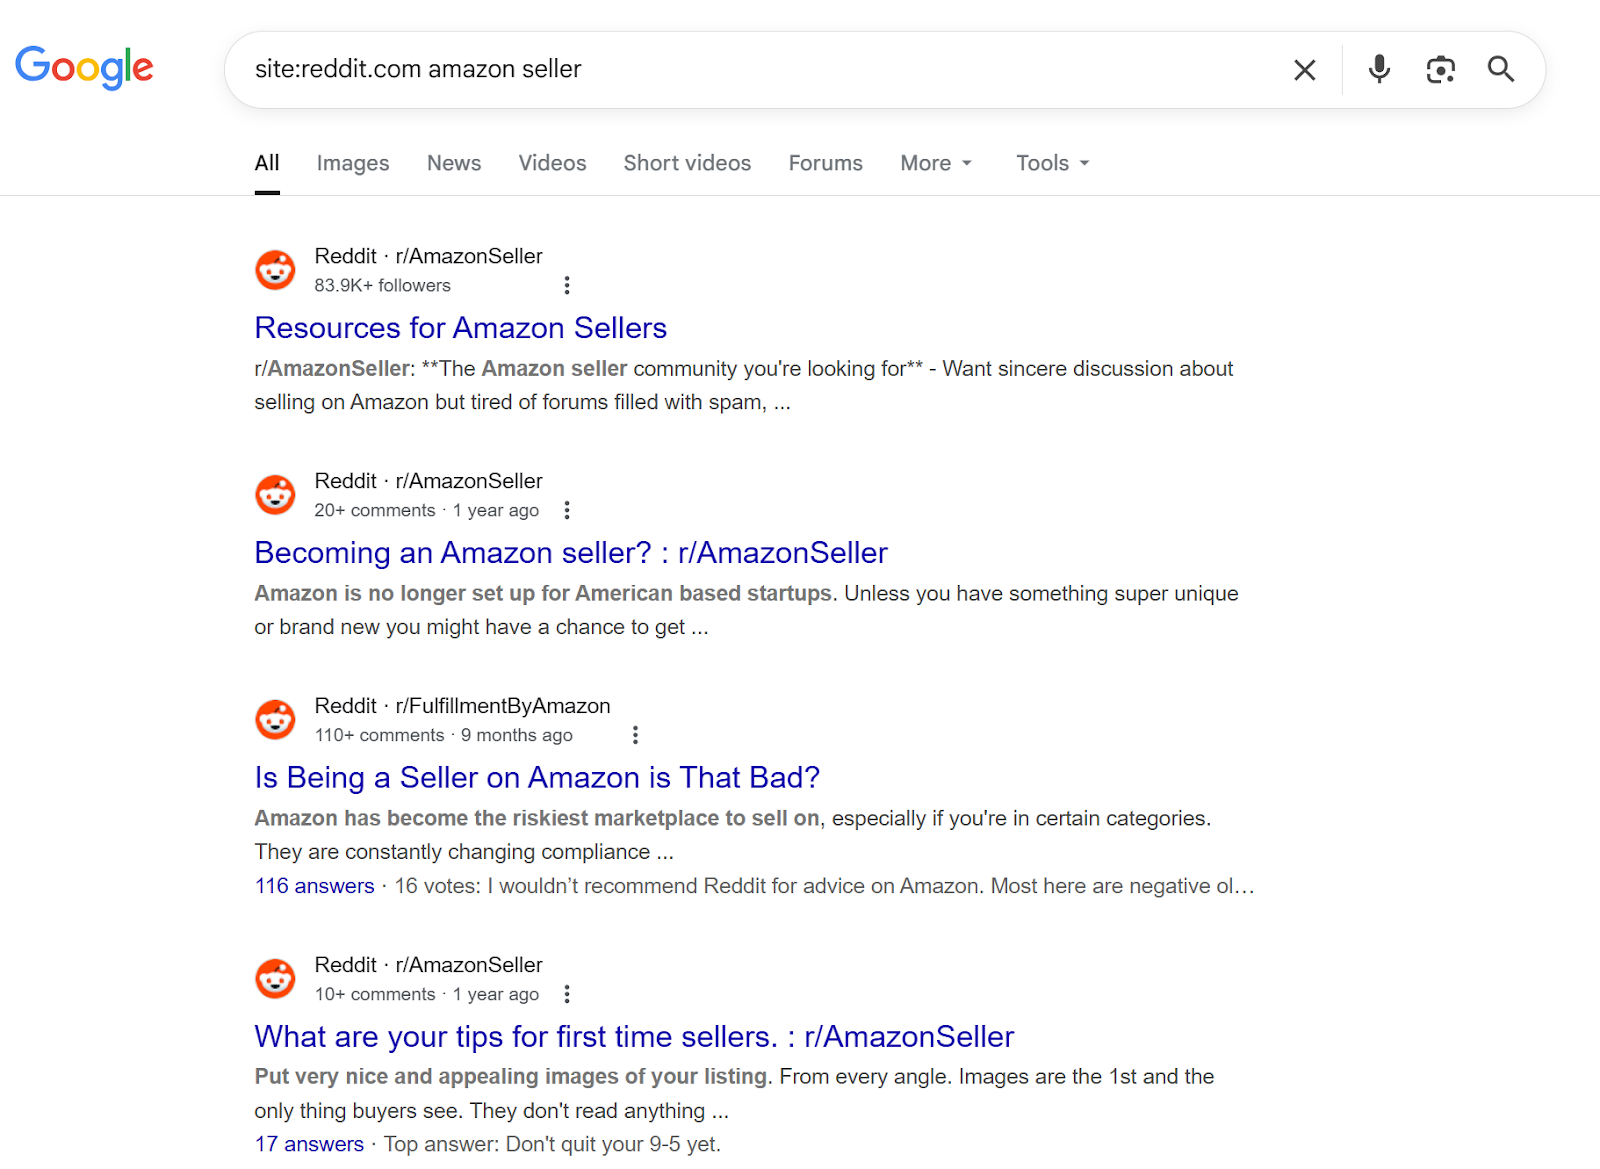Start voice search with microphone icon
Viewport: 1600px width, 1169px height.
(1379, 69)
